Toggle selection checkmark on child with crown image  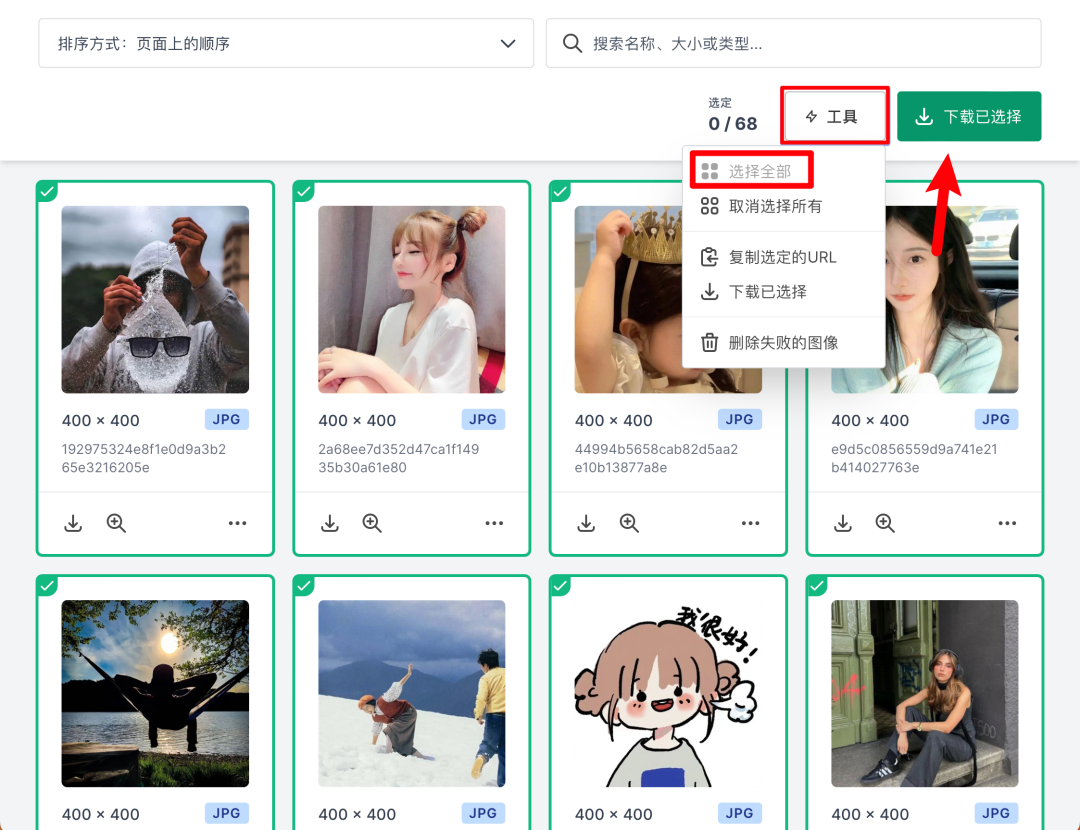560,191
